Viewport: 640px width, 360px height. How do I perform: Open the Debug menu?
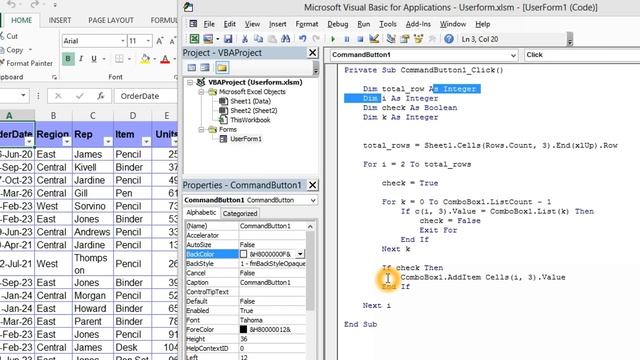[x=338, y=24]
